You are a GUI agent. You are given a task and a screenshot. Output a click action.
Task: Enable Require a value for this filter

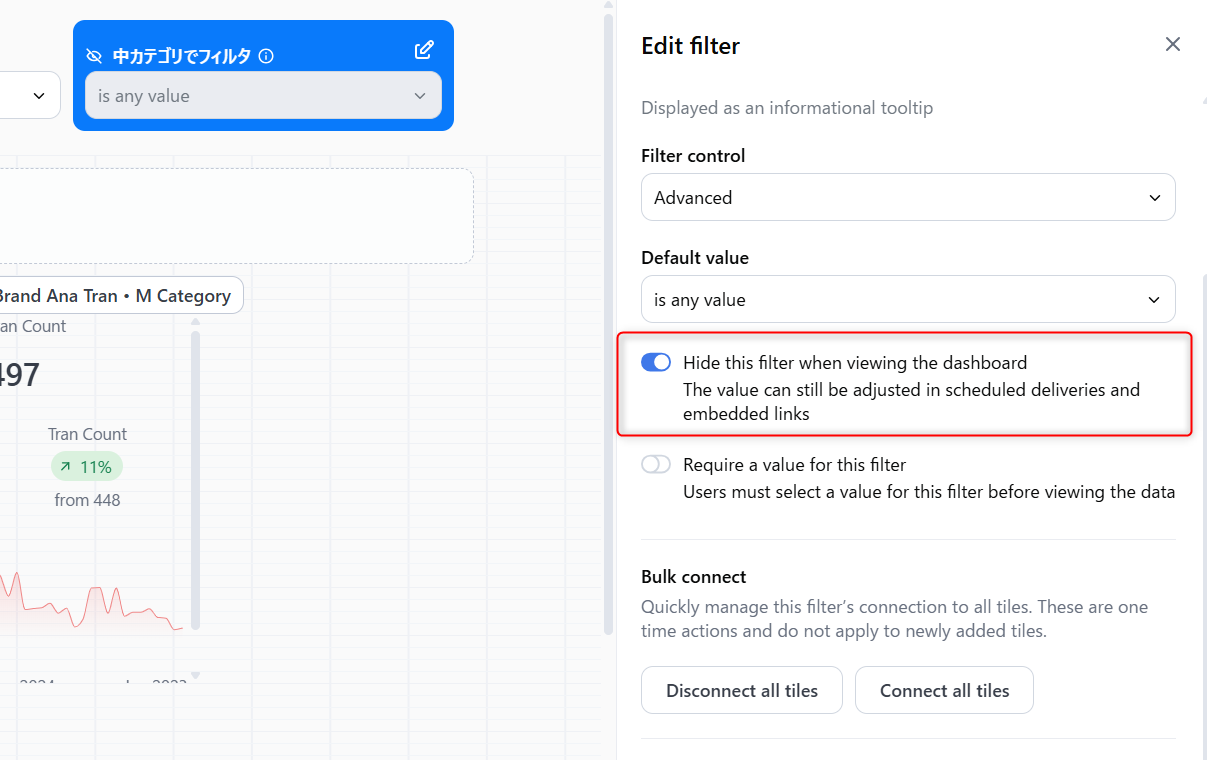coord(656,464)
